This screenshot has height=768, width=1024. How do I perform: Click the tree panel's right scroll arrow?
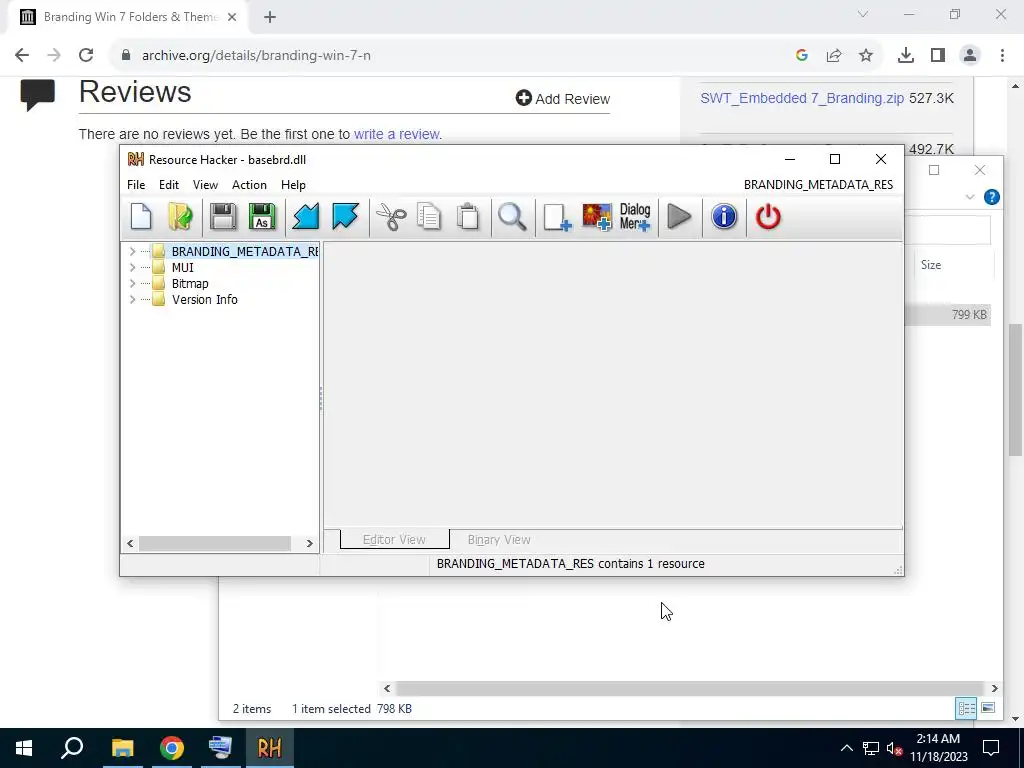[x=310, y=543]
